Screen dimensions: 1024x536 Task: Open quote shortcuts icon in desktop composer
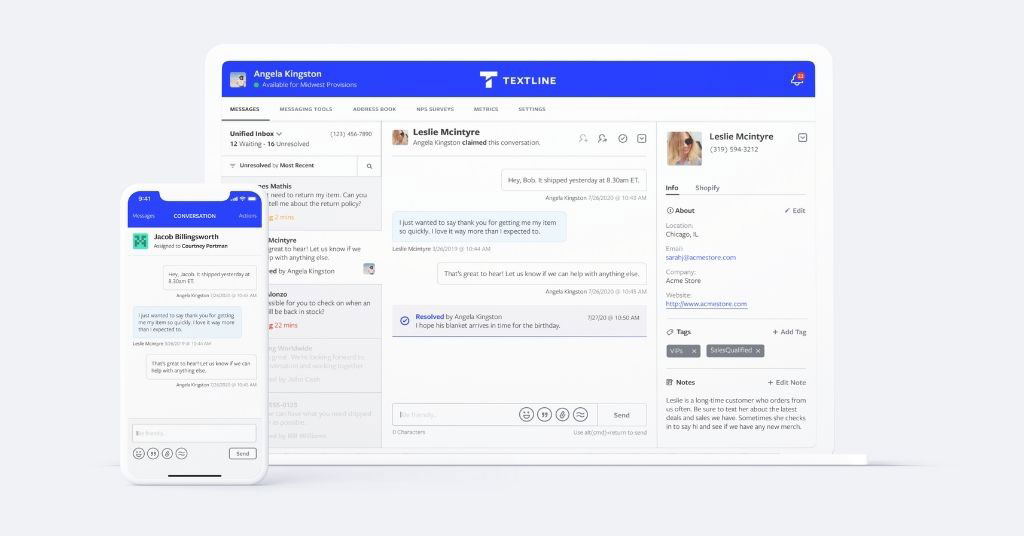click(x=544, y=415)
